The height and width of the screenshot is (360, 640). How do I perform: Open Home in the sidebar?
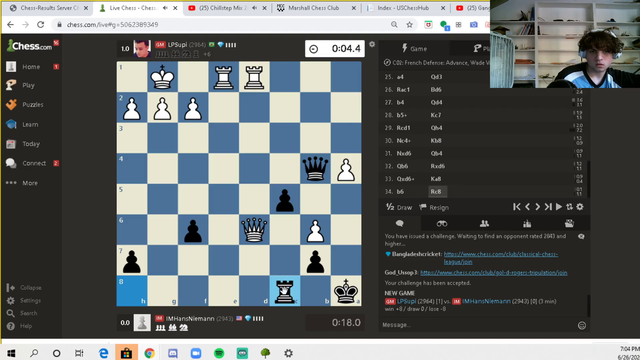pos(31,67)
